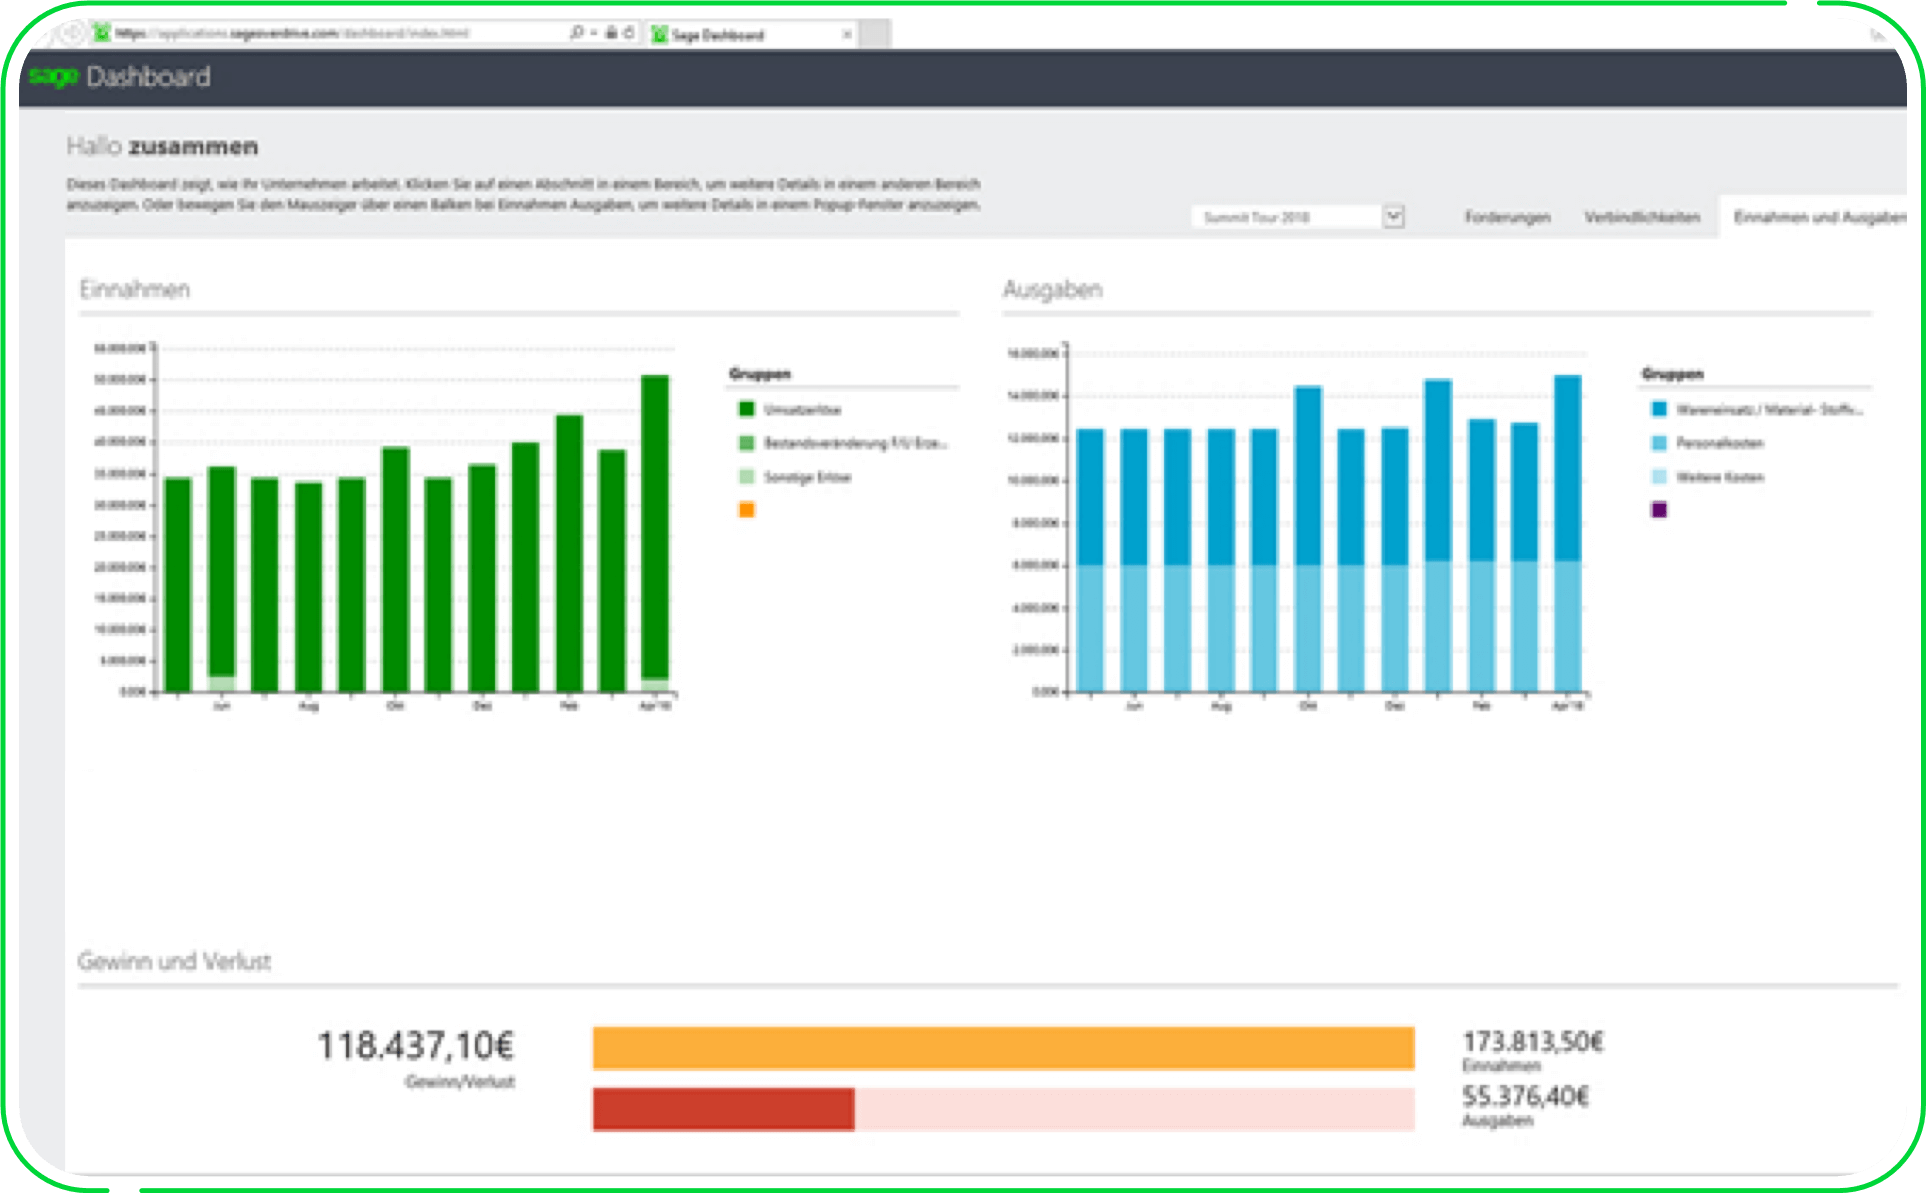Screen dimensions: 1926x1193
Task: Click the 55.376,40€ Ausgaben amount
Action: pos(1525,1096)
